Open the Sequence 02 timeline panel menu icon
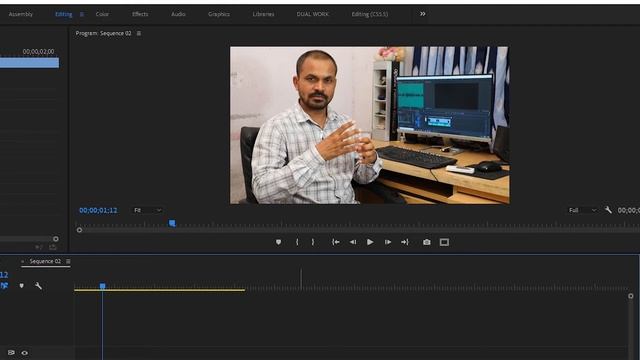Viewport: 640px width, 360px height. coord(68,261)
